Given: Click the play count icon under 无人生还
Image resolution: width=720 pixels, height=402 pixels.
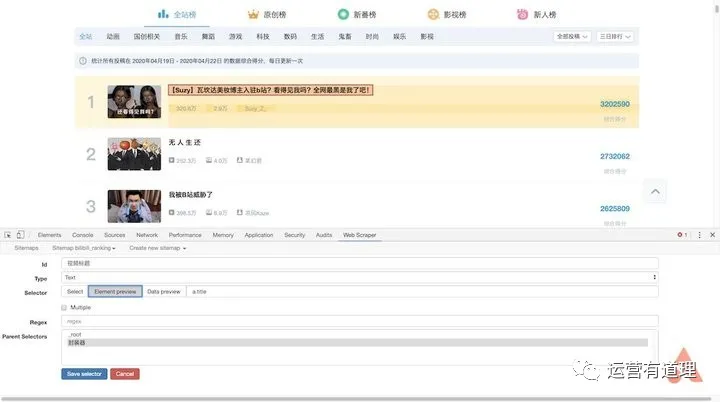Looking at the screenshot, I should (x=171, y=160).
